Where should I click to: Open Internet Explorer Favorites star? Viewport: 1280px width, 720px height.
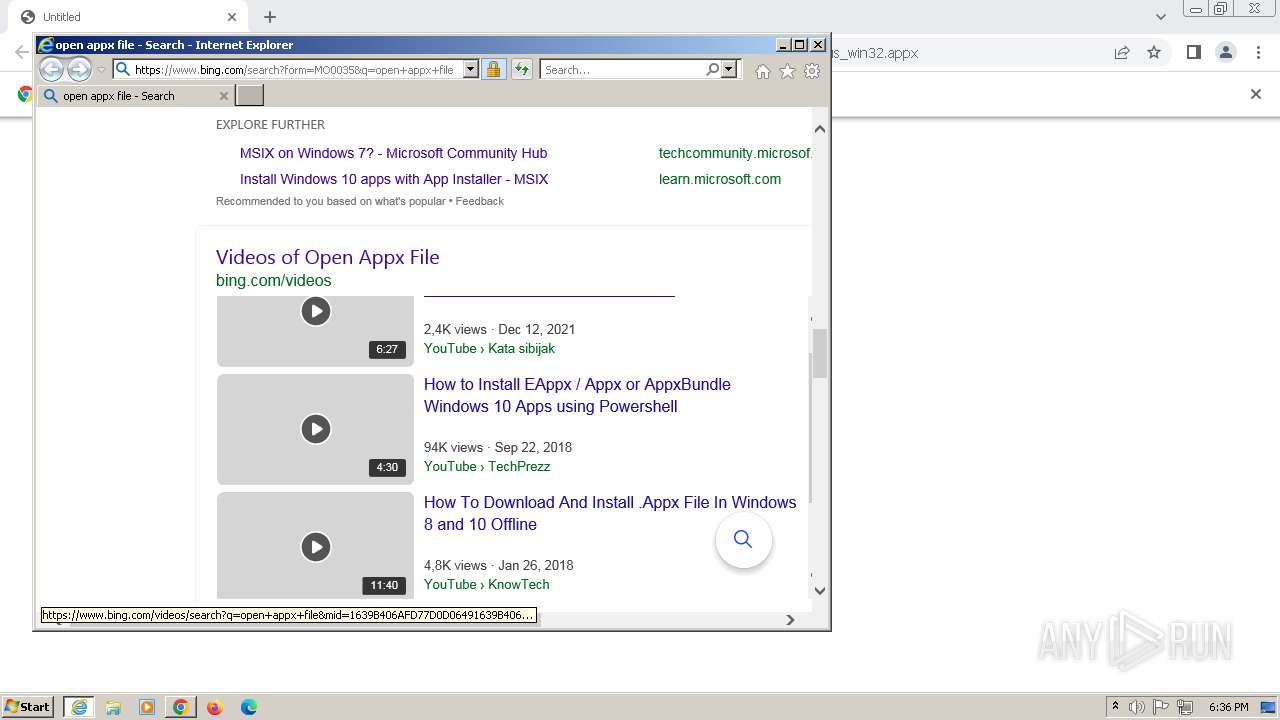tap(787, 71)
